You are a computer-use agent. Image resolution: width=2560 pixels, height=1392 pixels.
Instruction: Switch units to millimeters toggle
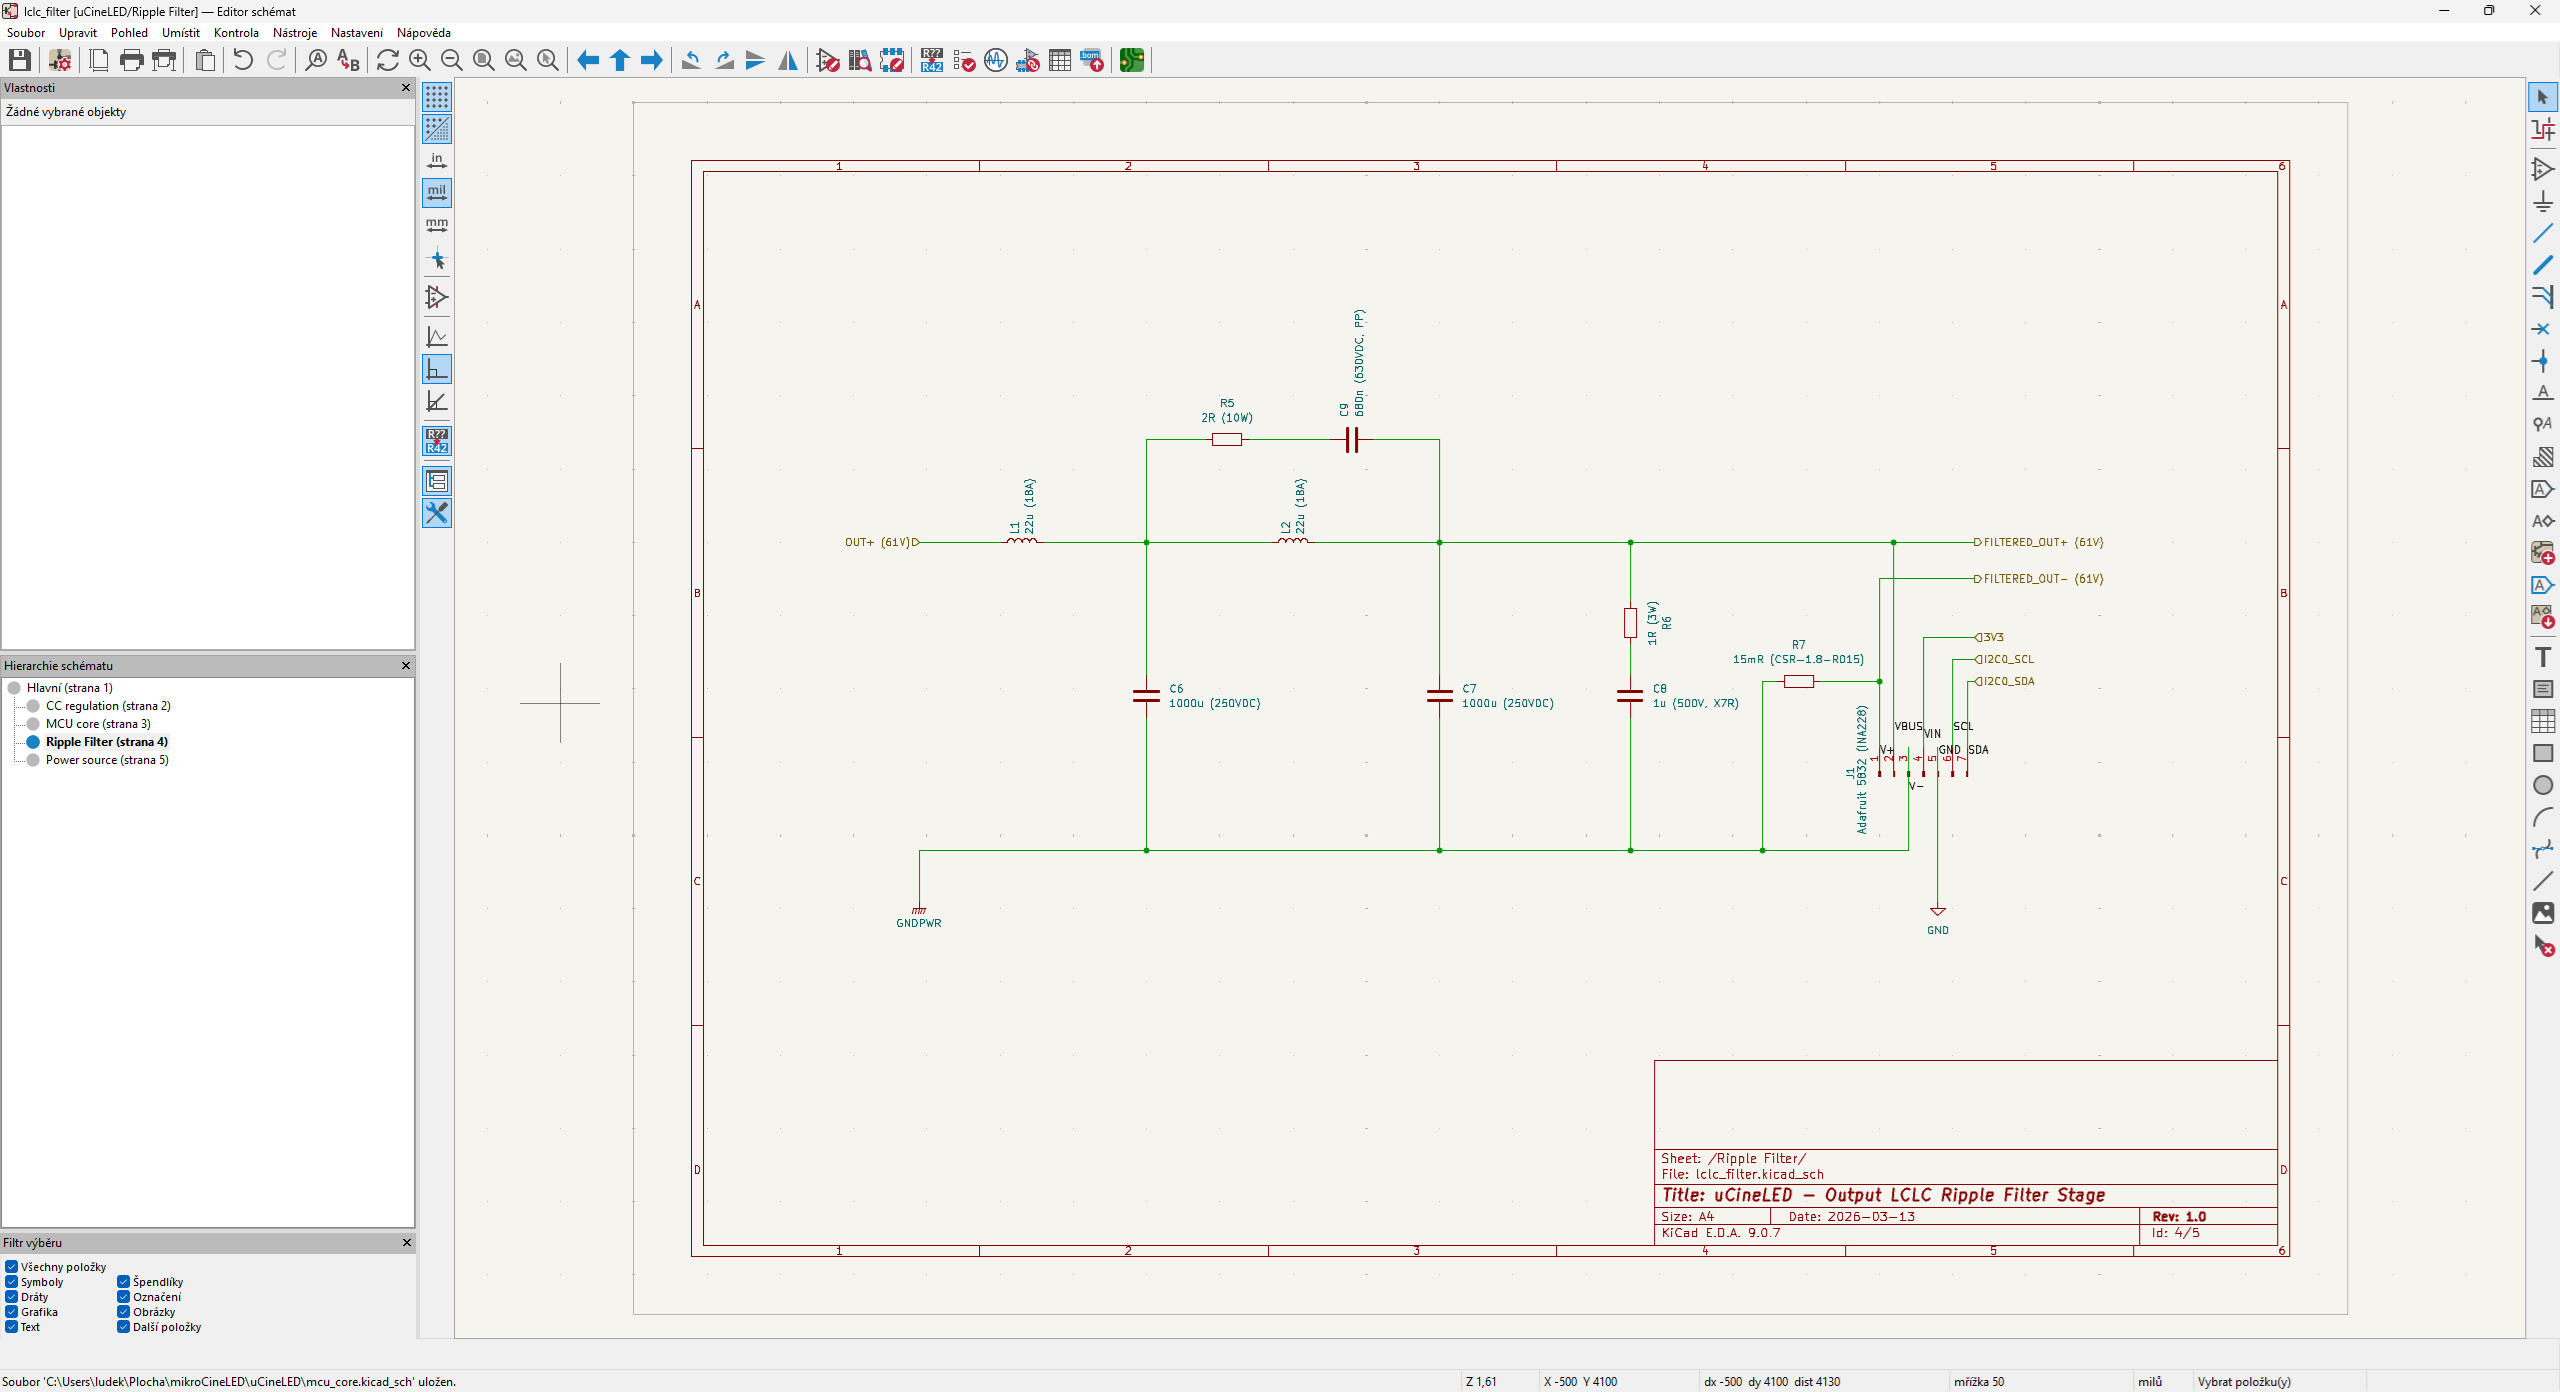click(x=437, y=225)
